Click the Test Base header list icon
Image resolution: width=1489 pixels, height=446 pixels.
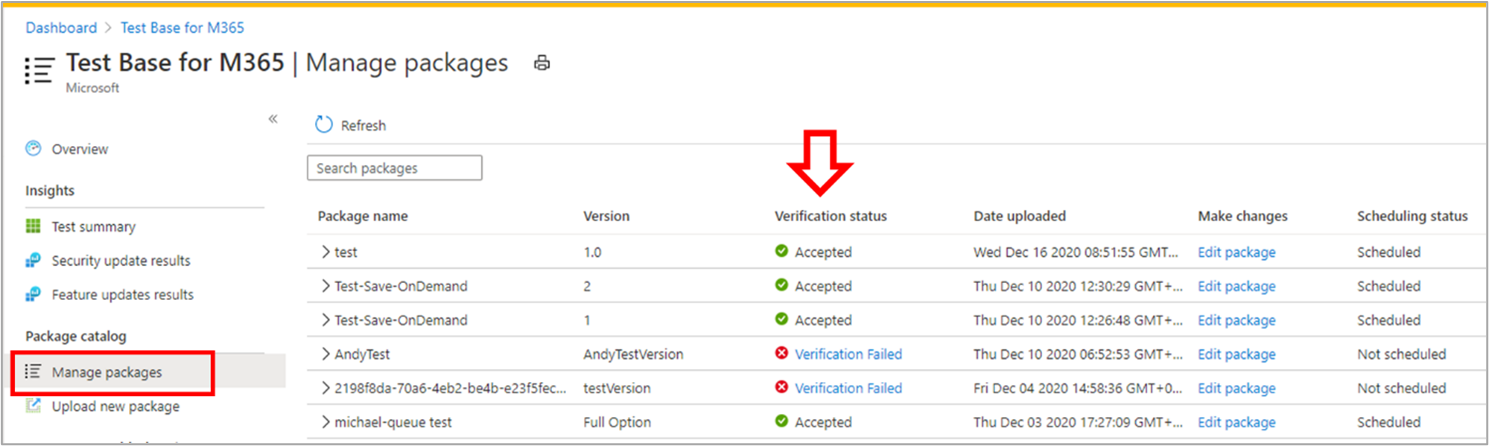tap(39, 70)
